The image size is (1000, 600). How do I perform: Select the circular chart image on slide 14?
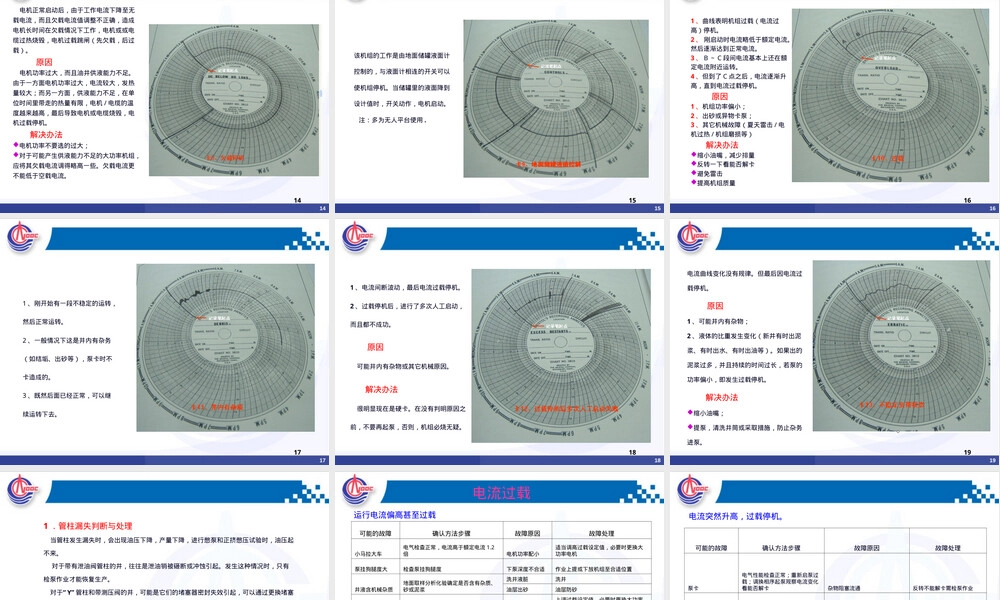pos(234,100)
